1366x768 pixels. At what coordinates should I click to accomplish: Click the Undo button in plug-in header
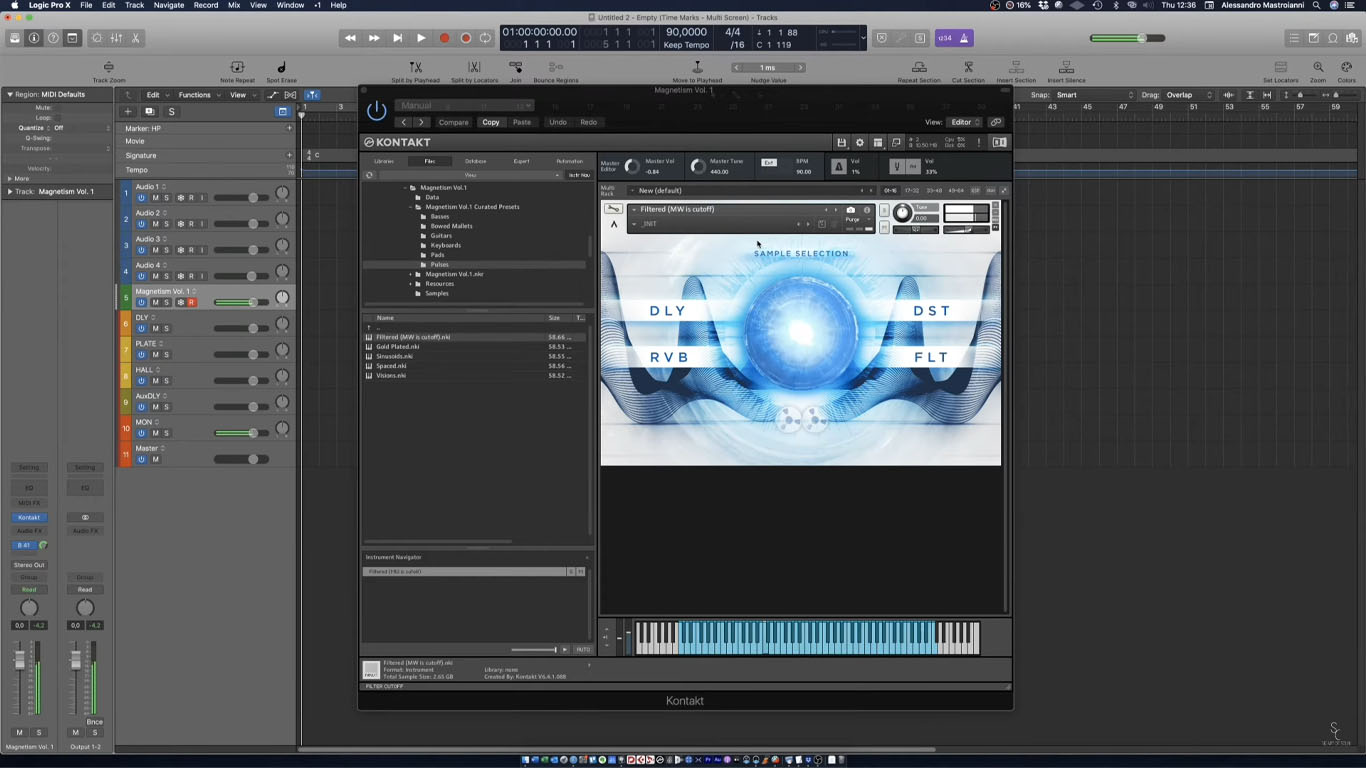557,122
